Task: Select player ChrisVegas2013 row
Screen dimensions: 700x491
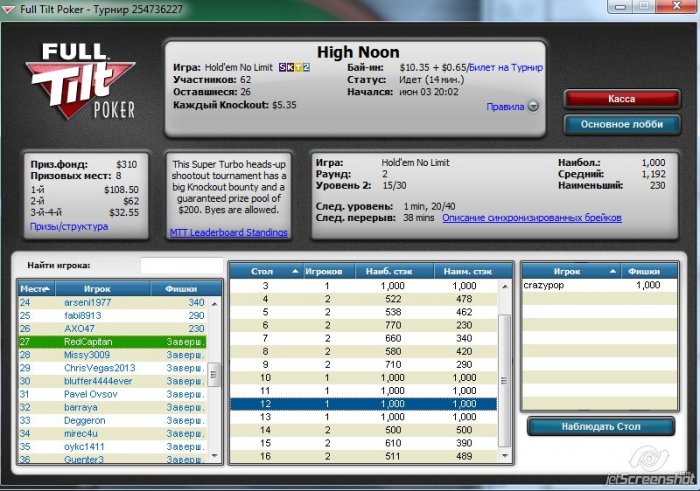Action: [112, 368]
